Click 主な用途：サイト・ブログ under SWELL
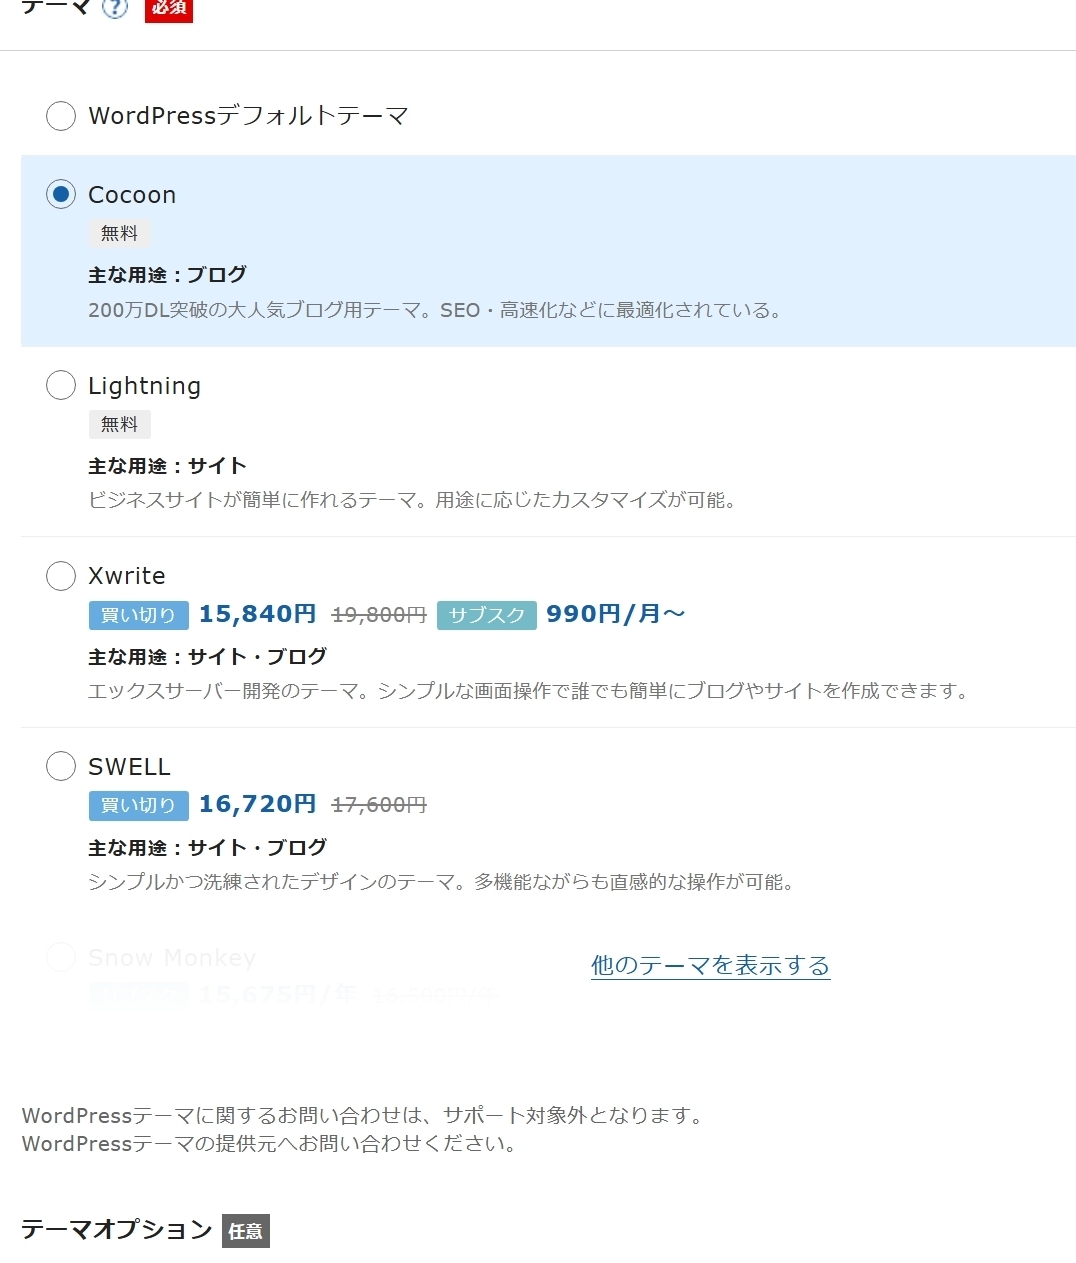Screen dimensions: 1076x1263 pos(207,847)
